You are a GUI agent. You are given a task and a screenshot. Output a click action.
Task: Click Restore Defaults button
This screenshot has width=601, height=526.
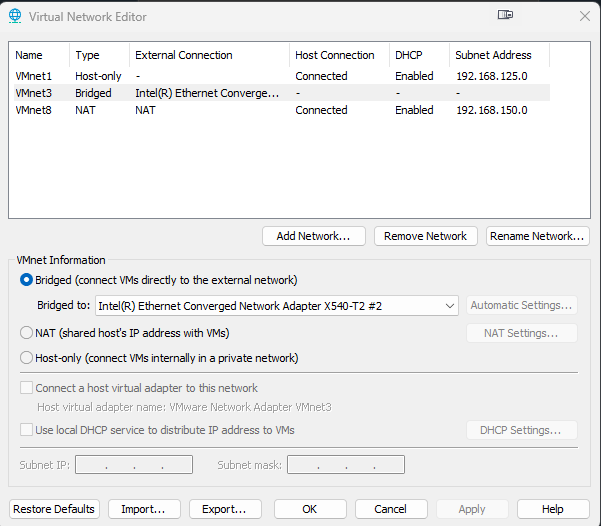54,509
